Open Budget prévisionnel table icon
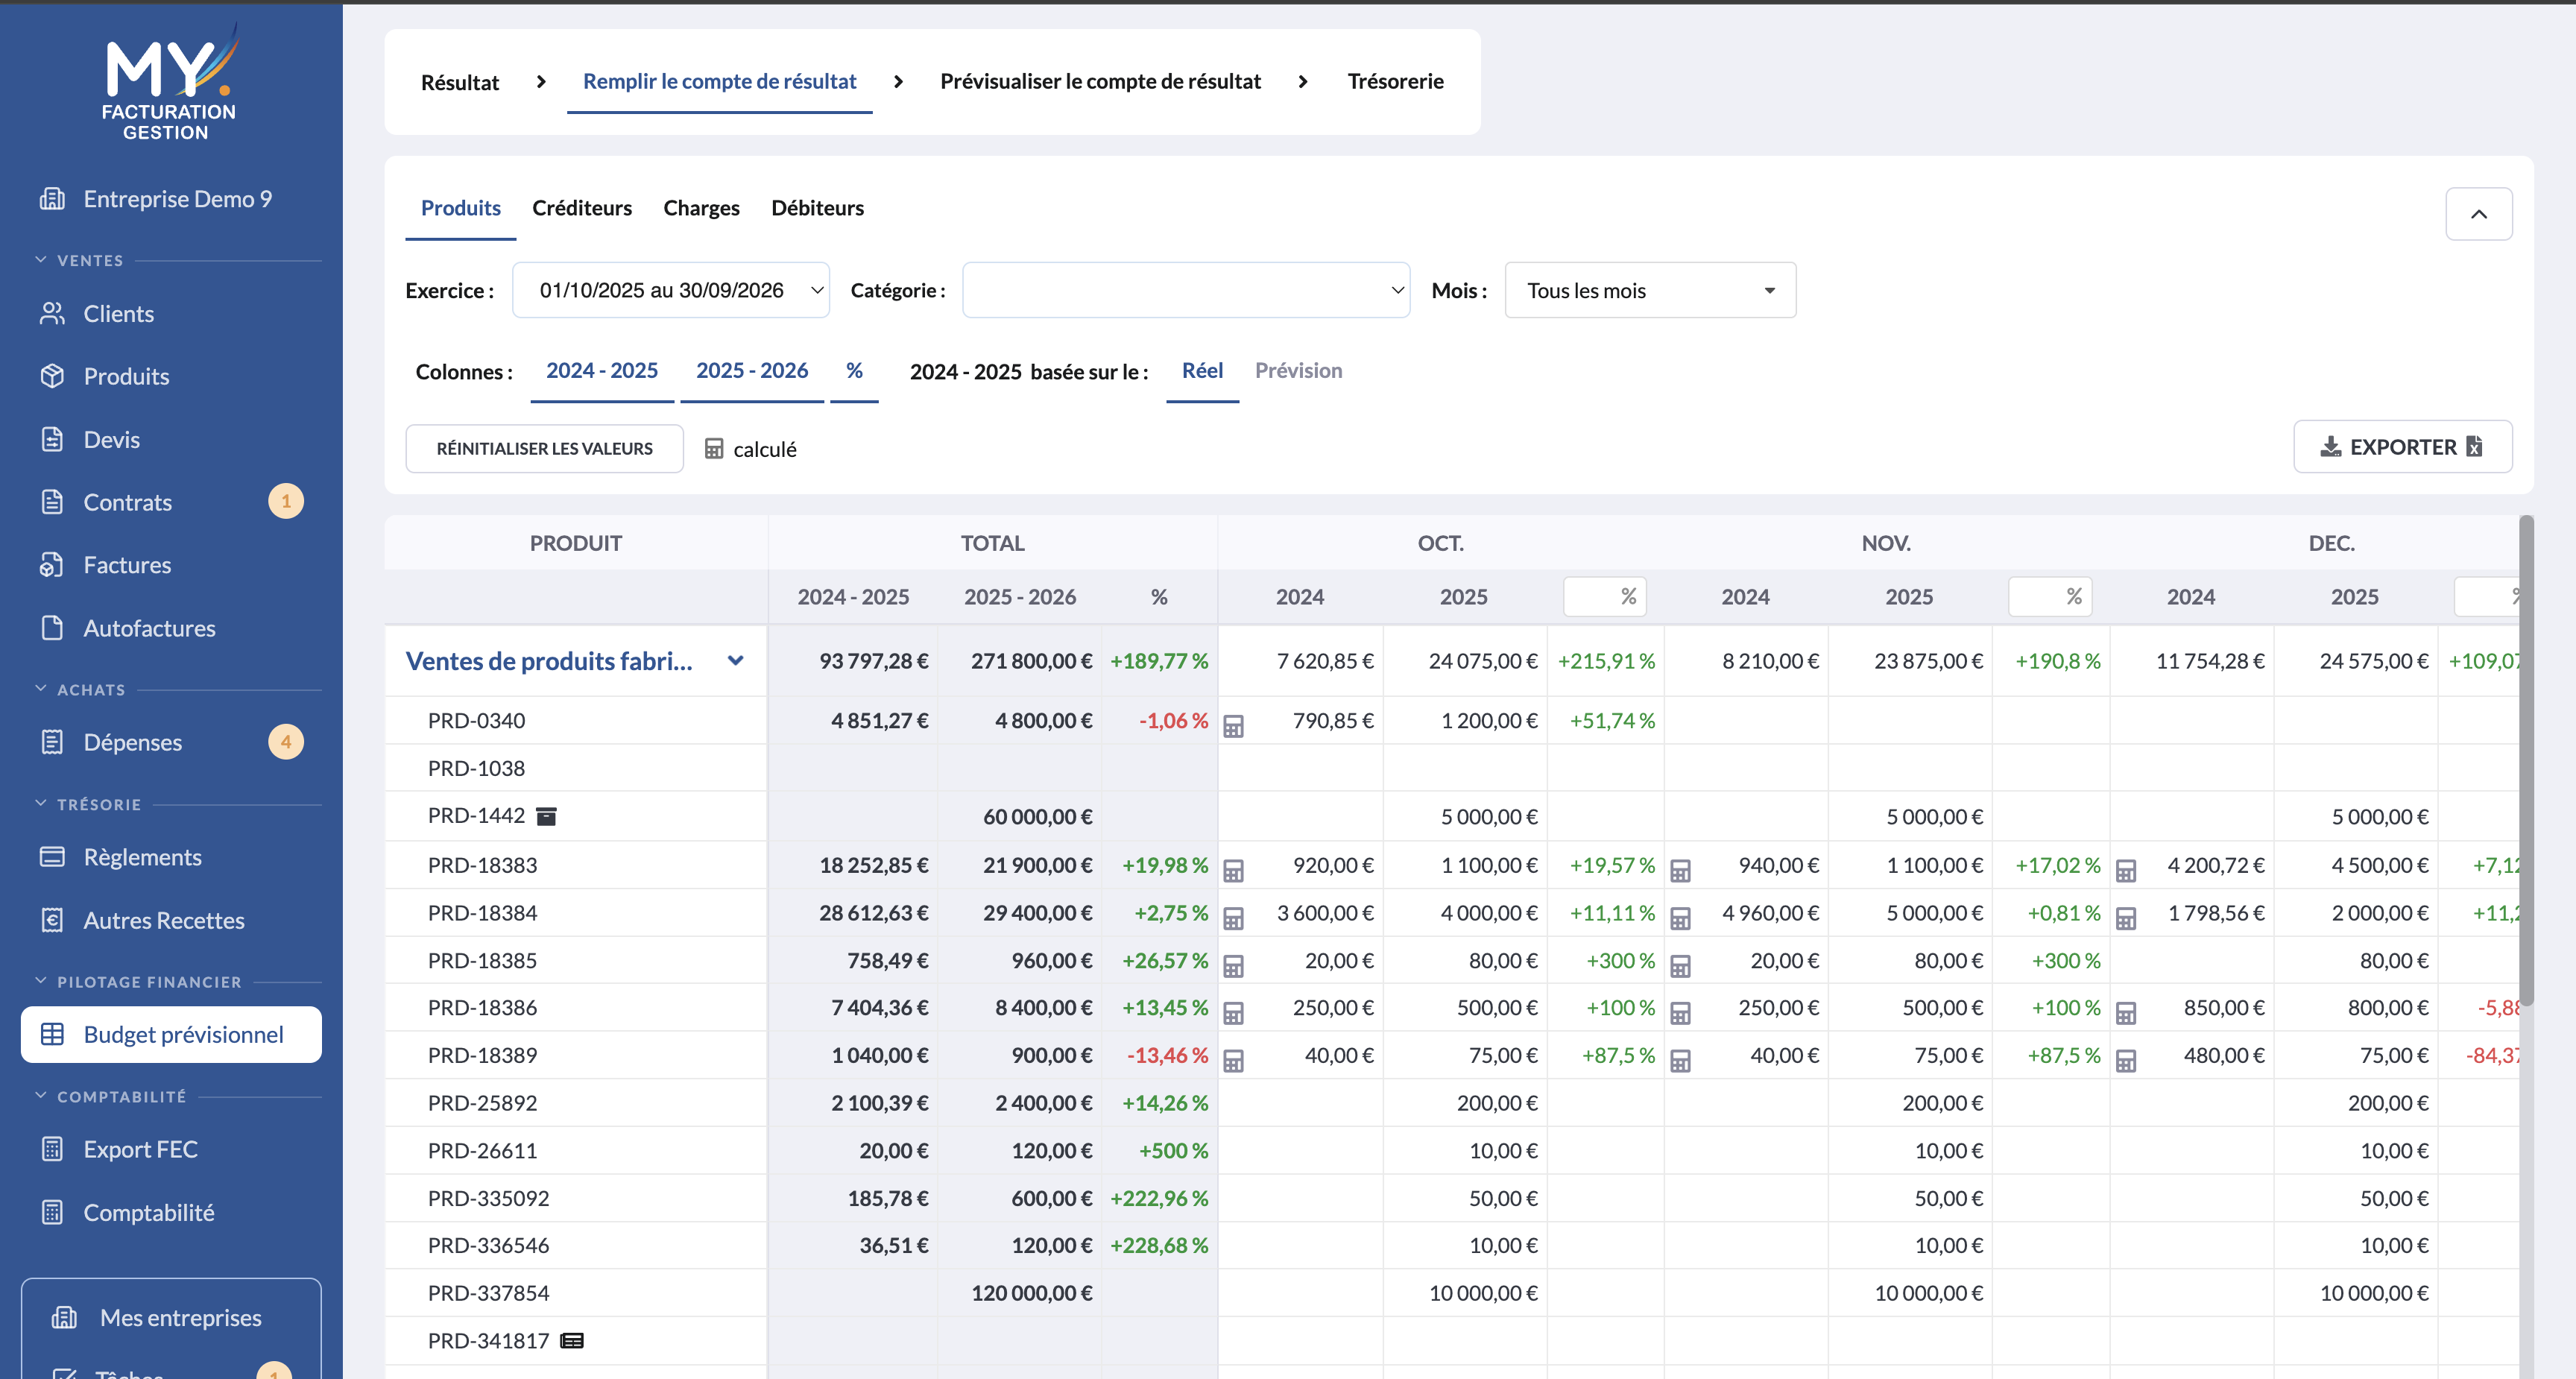The height and width of the screenshot is (1379, 2576). click(x=52, y=1034)
